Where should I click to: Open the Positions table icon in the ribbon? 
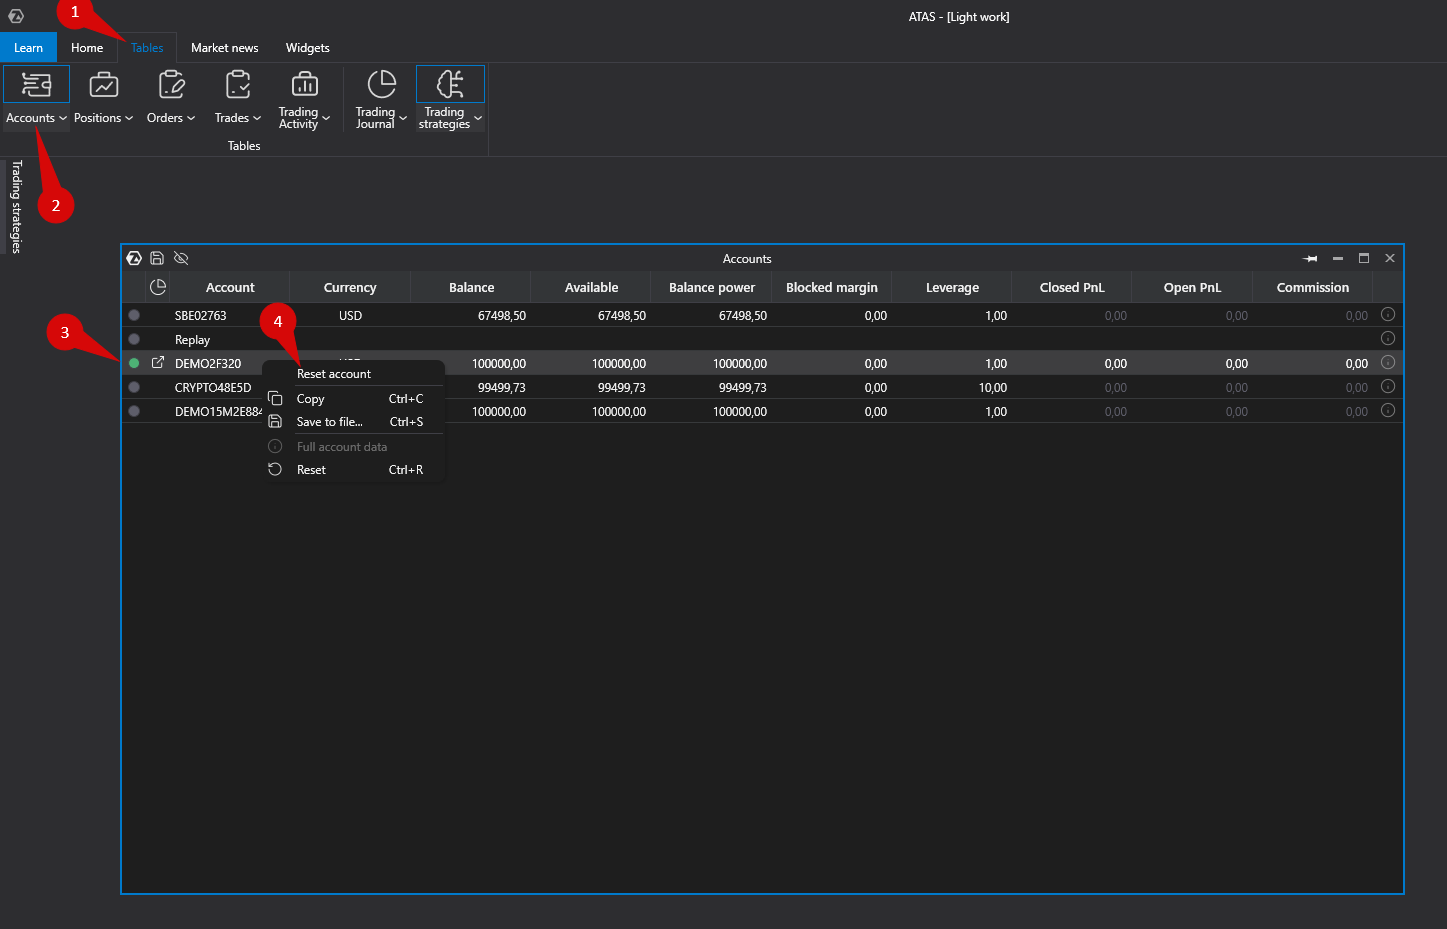(104, 85)
